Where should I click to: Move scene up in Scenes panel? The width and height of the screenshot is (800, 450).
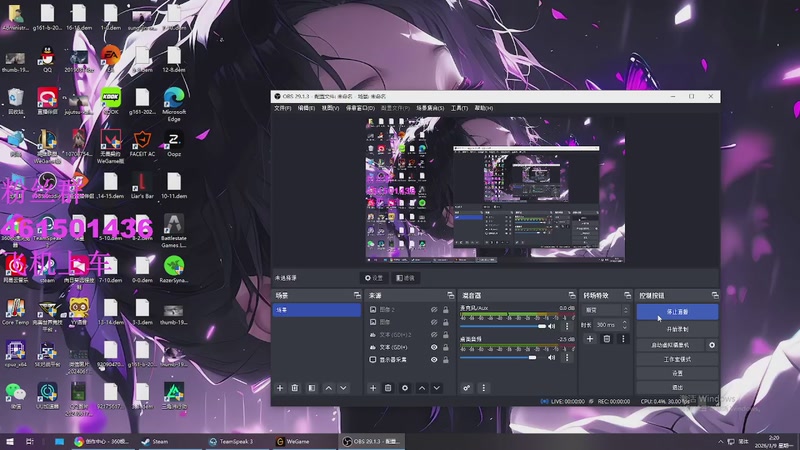[329, 388]
